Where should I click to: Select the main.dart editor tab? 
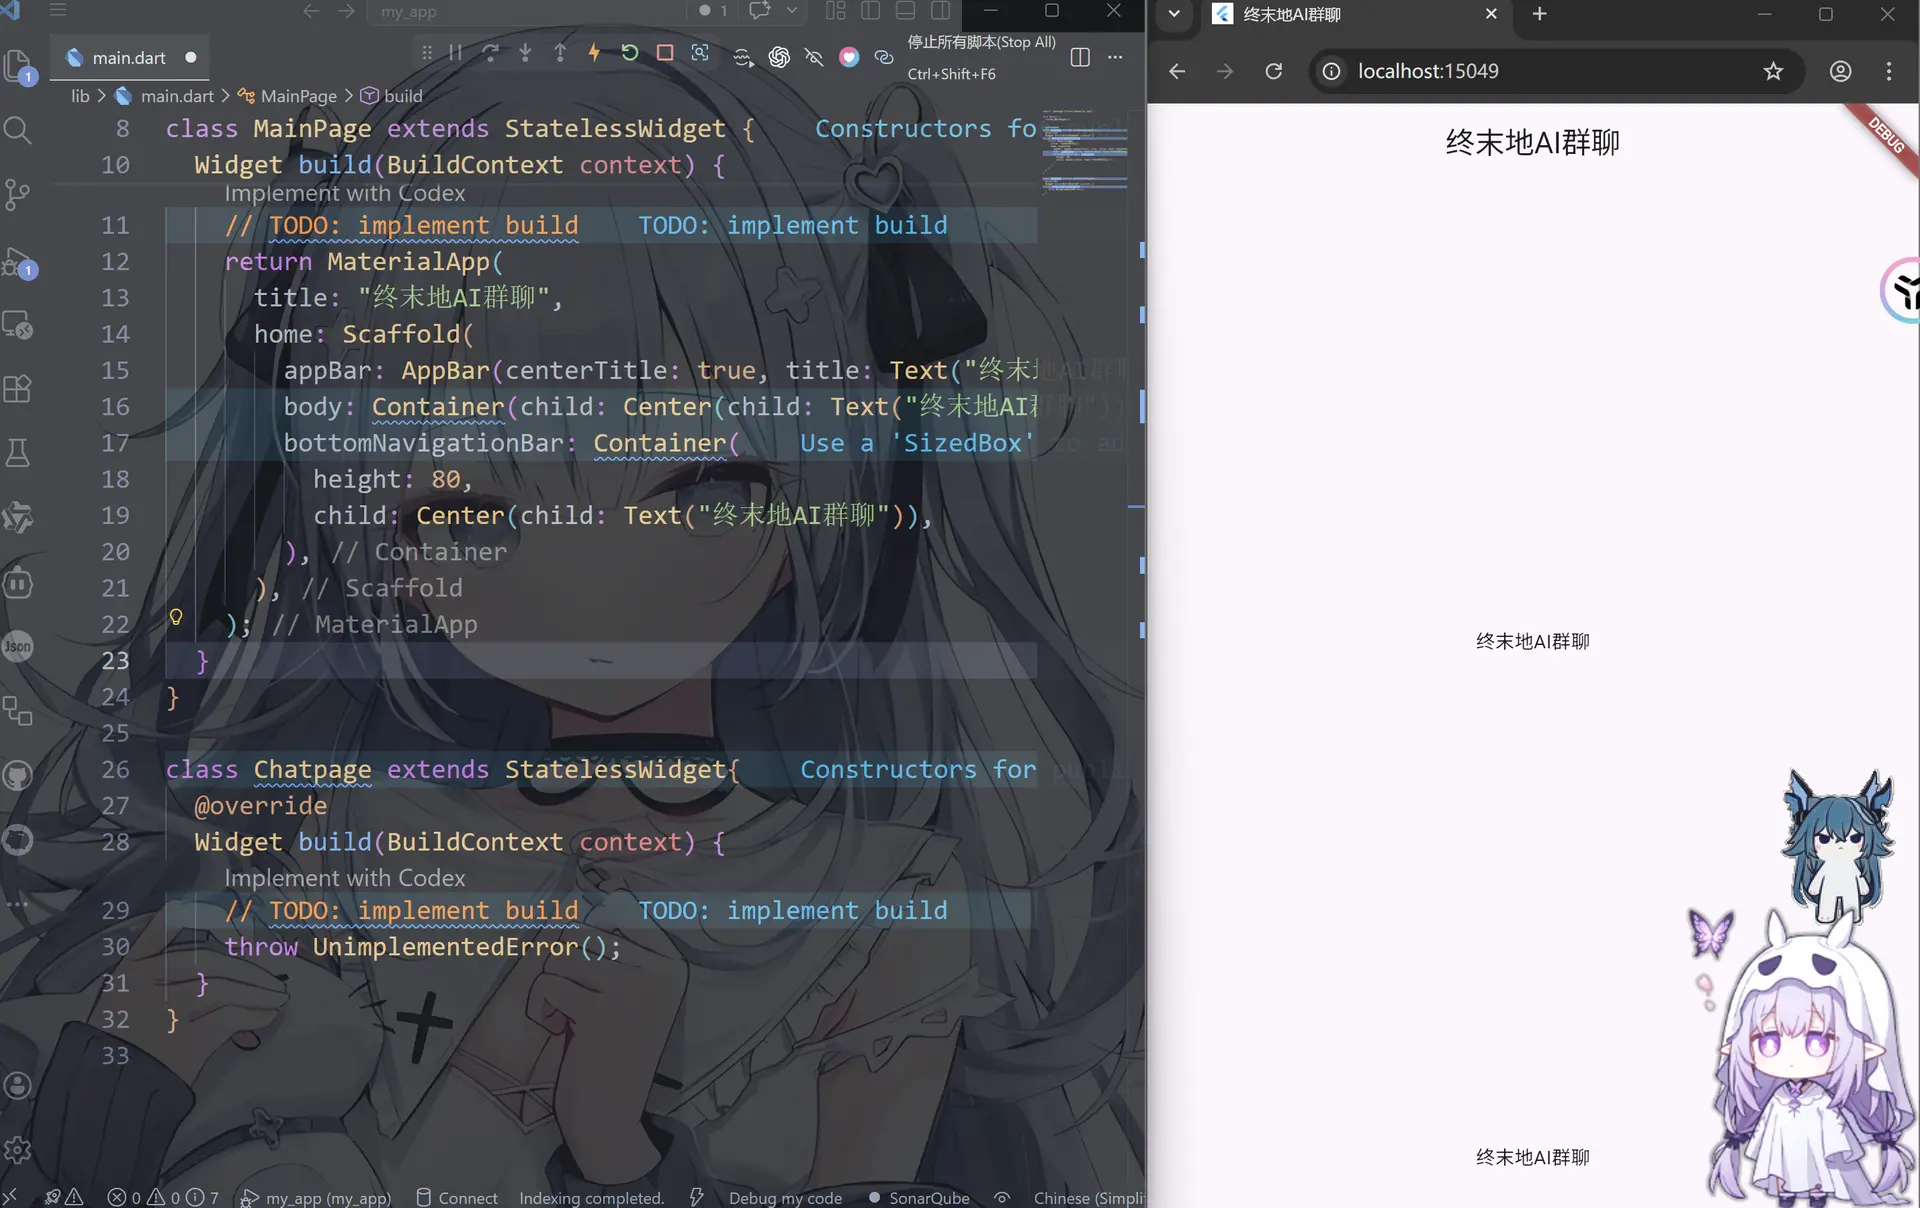tap(128, 58)
